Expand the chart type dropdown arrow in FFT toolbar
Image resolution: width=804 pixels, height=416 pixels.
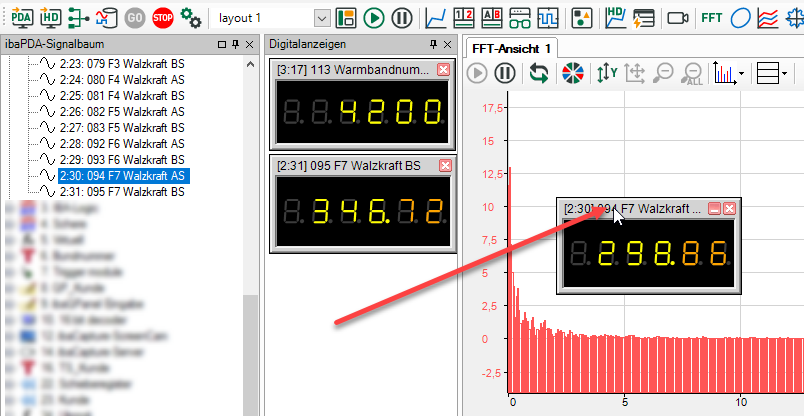point(741,73)
